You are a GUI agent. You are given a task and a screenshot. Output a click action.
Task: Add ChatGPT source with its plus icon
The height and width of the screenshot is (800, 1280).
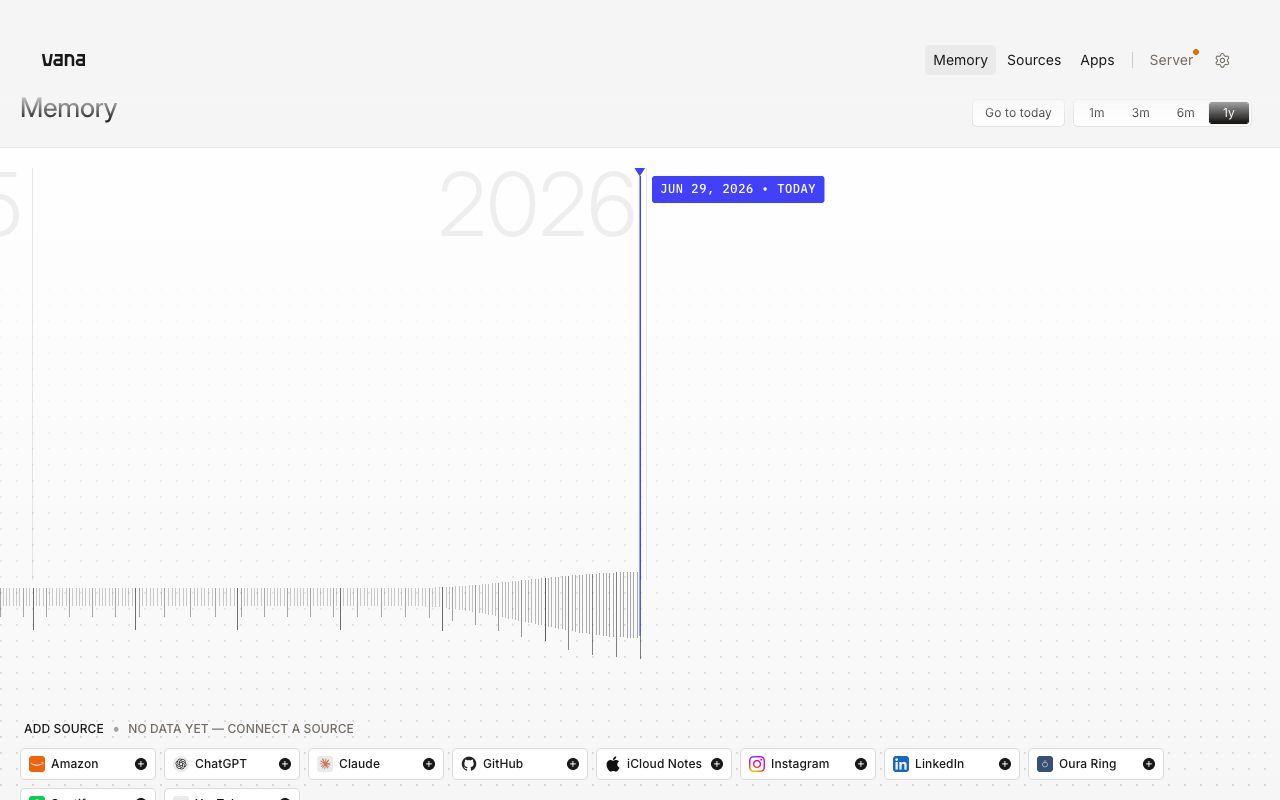285,764
